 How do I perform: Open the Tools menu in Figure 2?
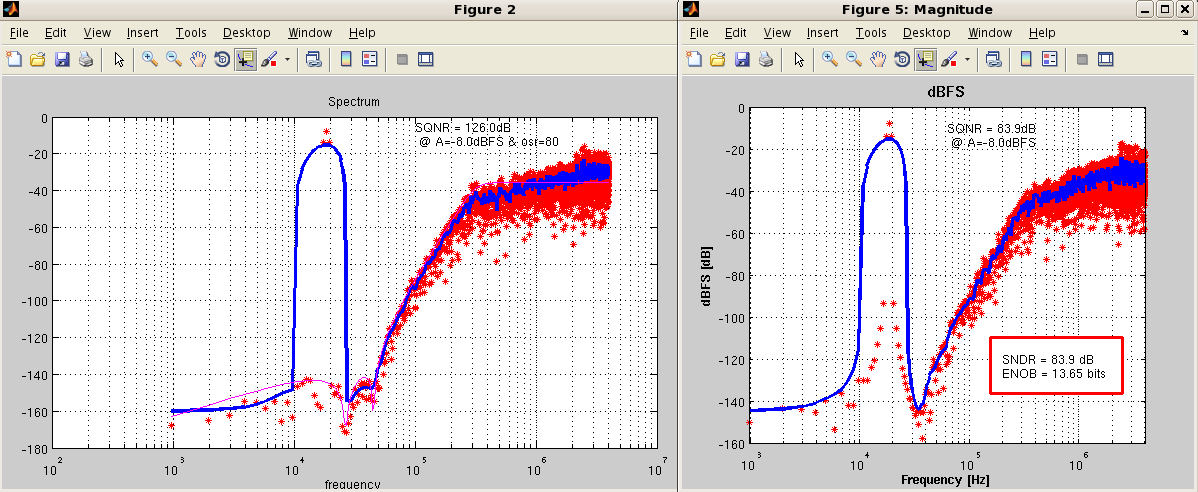tap(191, 33)
